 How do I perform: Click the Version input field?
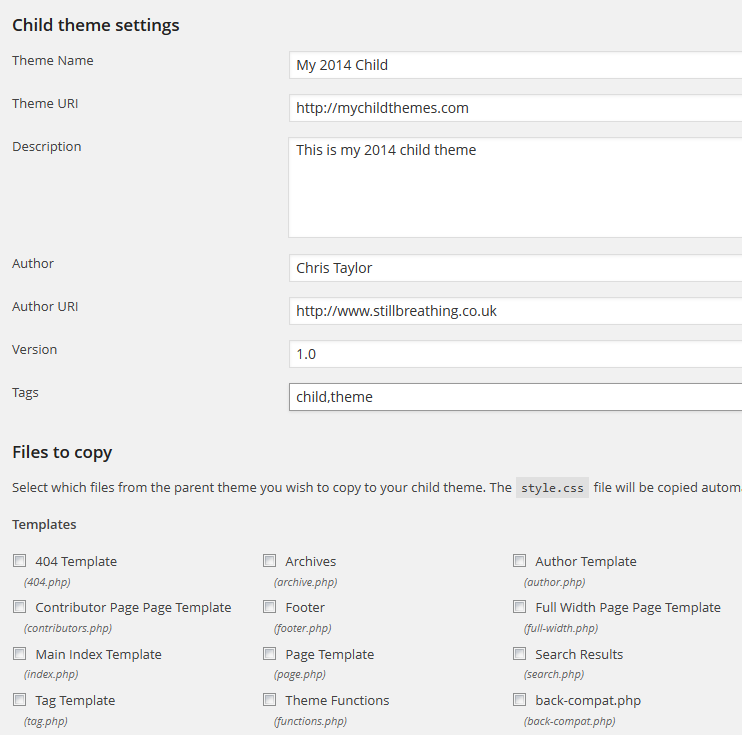coord(515,354)
